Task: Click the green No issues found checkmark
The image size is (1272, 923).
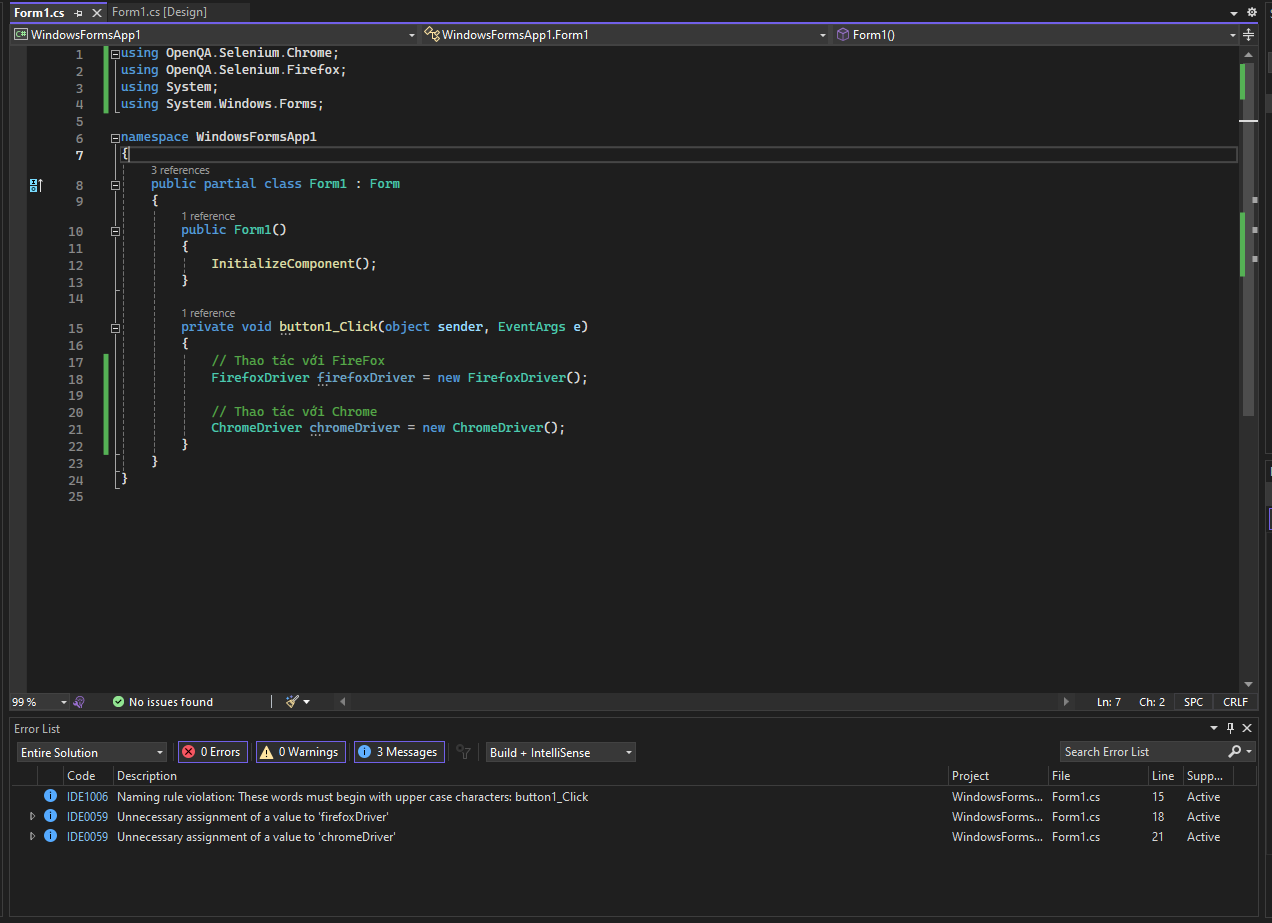Action: (x=118, y=702)
